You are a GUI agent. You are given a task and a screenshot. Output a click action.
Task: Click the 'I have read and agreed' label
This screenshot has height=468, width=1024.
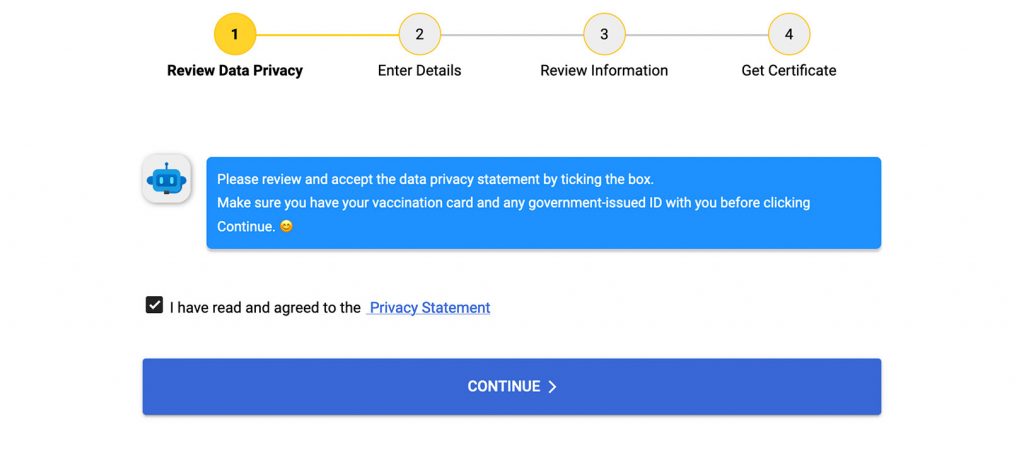click(x=265, y=307)
